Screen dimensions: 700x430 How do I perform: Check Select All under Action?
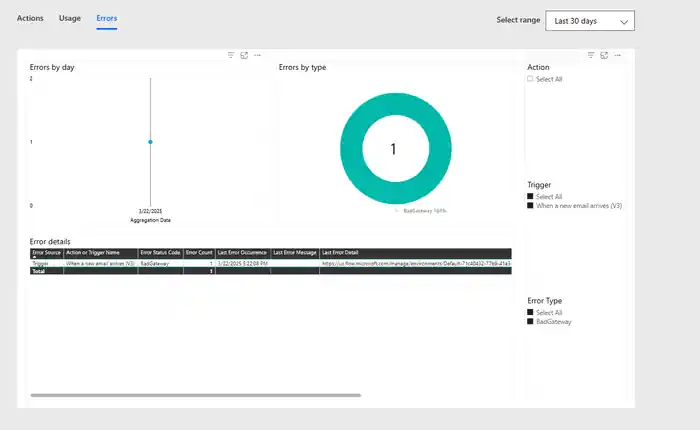pyautogui.click(x=530, y=79)
